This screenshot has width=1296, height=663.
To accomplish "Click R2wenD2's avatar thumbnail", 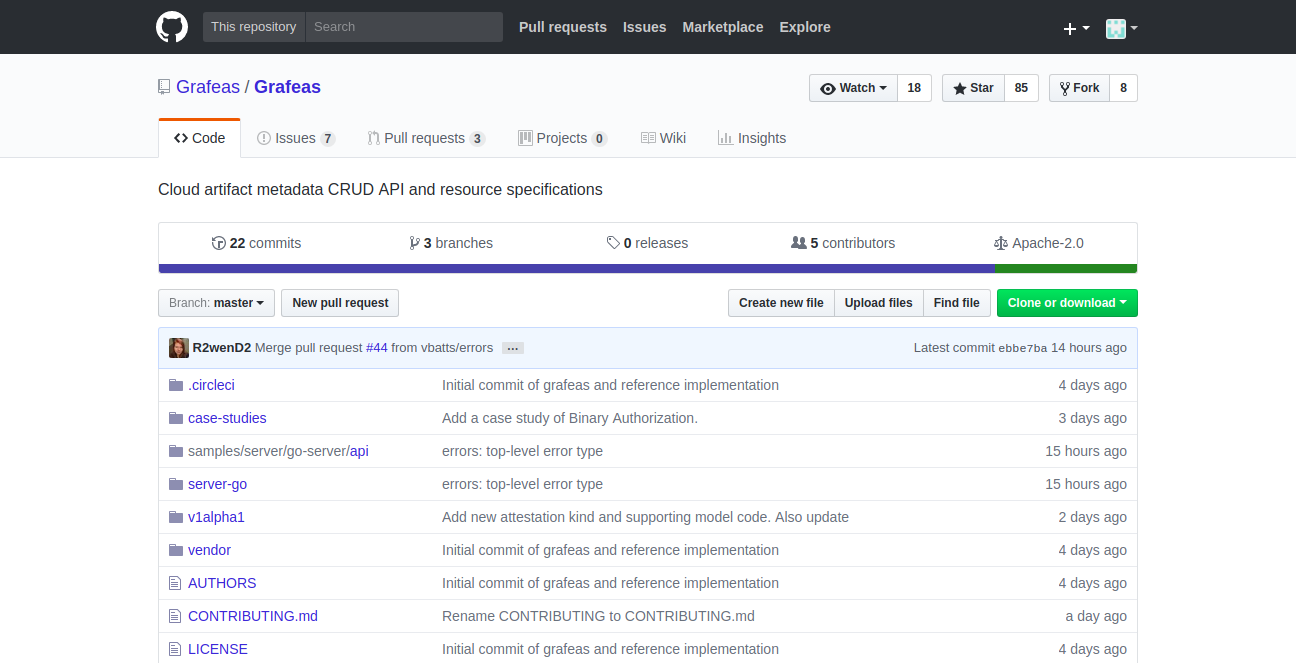I will [179, 348].
